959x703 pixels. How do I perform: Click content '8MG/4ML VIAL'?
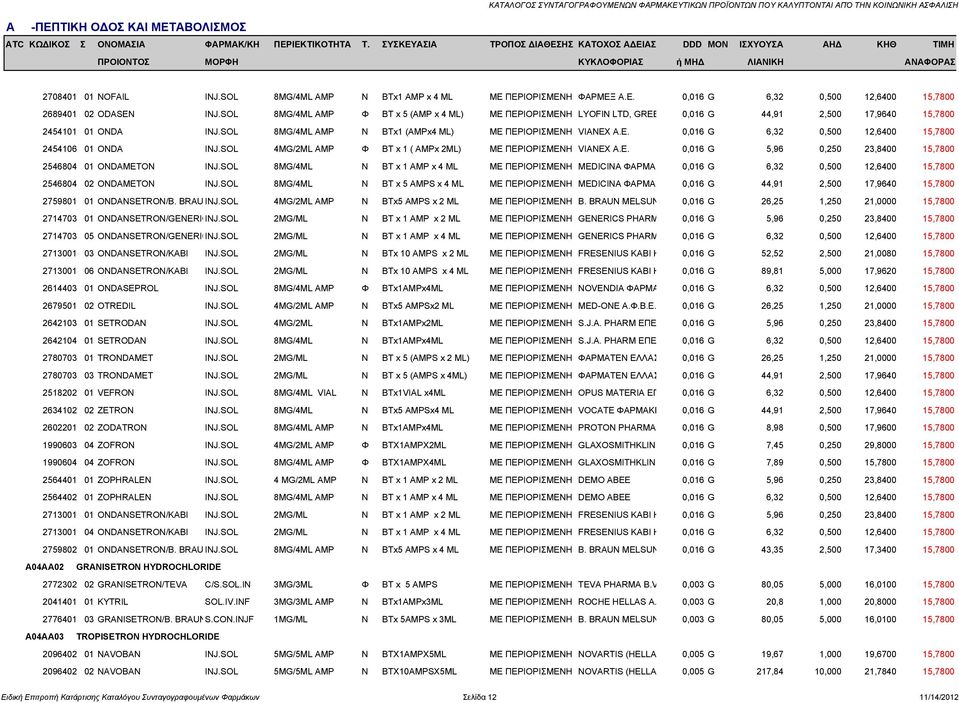[305, 393]
